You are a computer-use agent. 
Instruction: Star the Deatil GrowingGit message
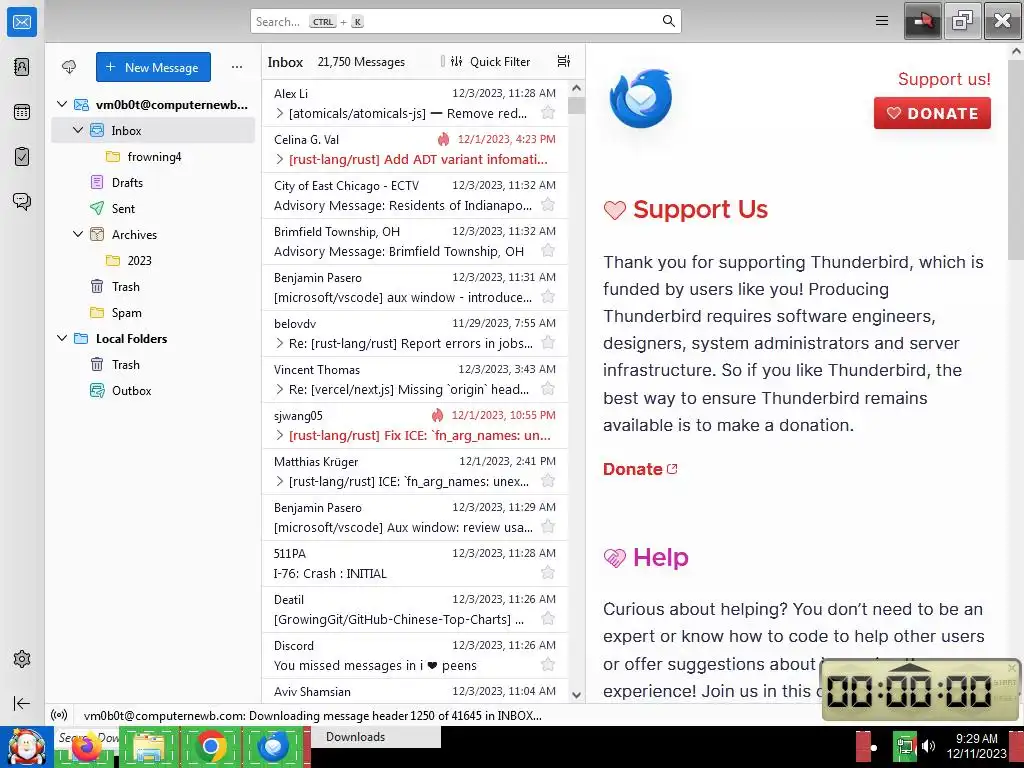tap(548, 619)
